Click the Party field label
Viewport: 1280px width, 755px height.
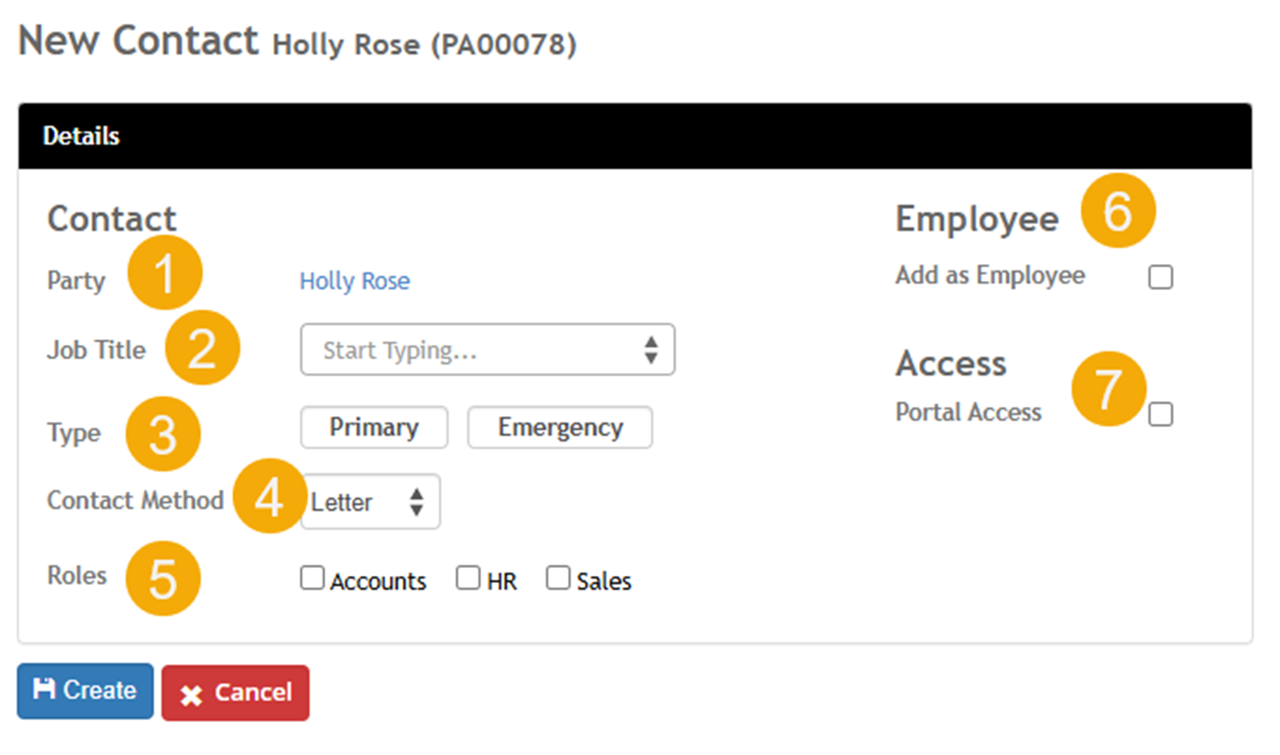[x=76, y=281]
